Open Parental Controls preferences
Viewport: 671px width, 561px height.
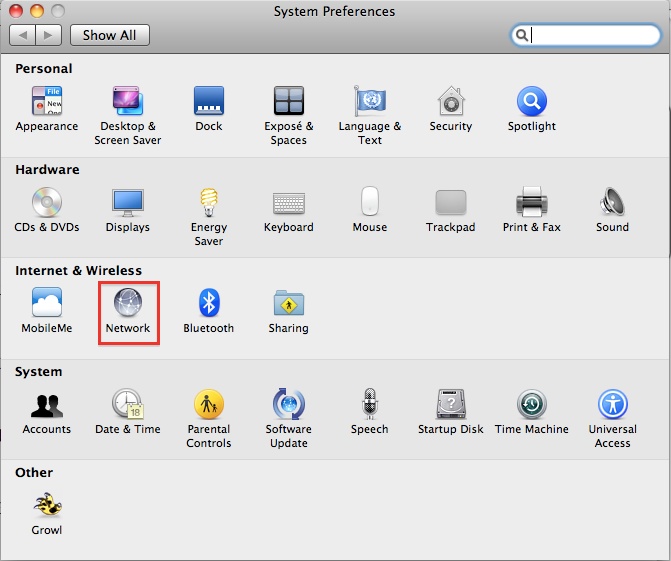pyautogui.click(x=208, y=404)
